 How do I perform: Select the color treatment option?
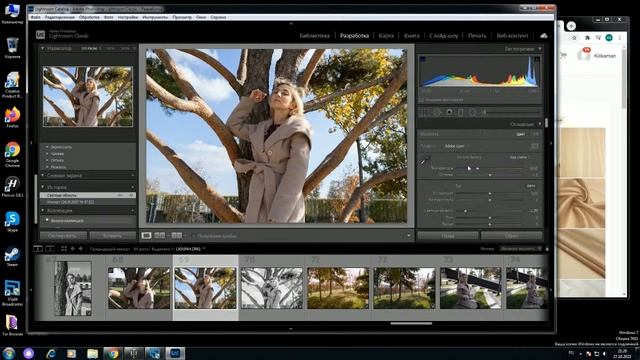point(520,134)
